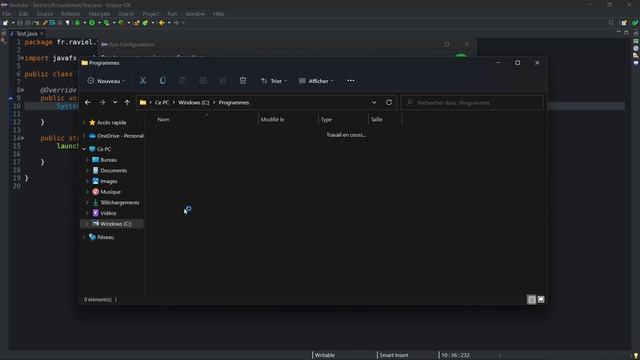
Task: Click Eclipse New file toolbar icon
Action: (x=5, y=23)
